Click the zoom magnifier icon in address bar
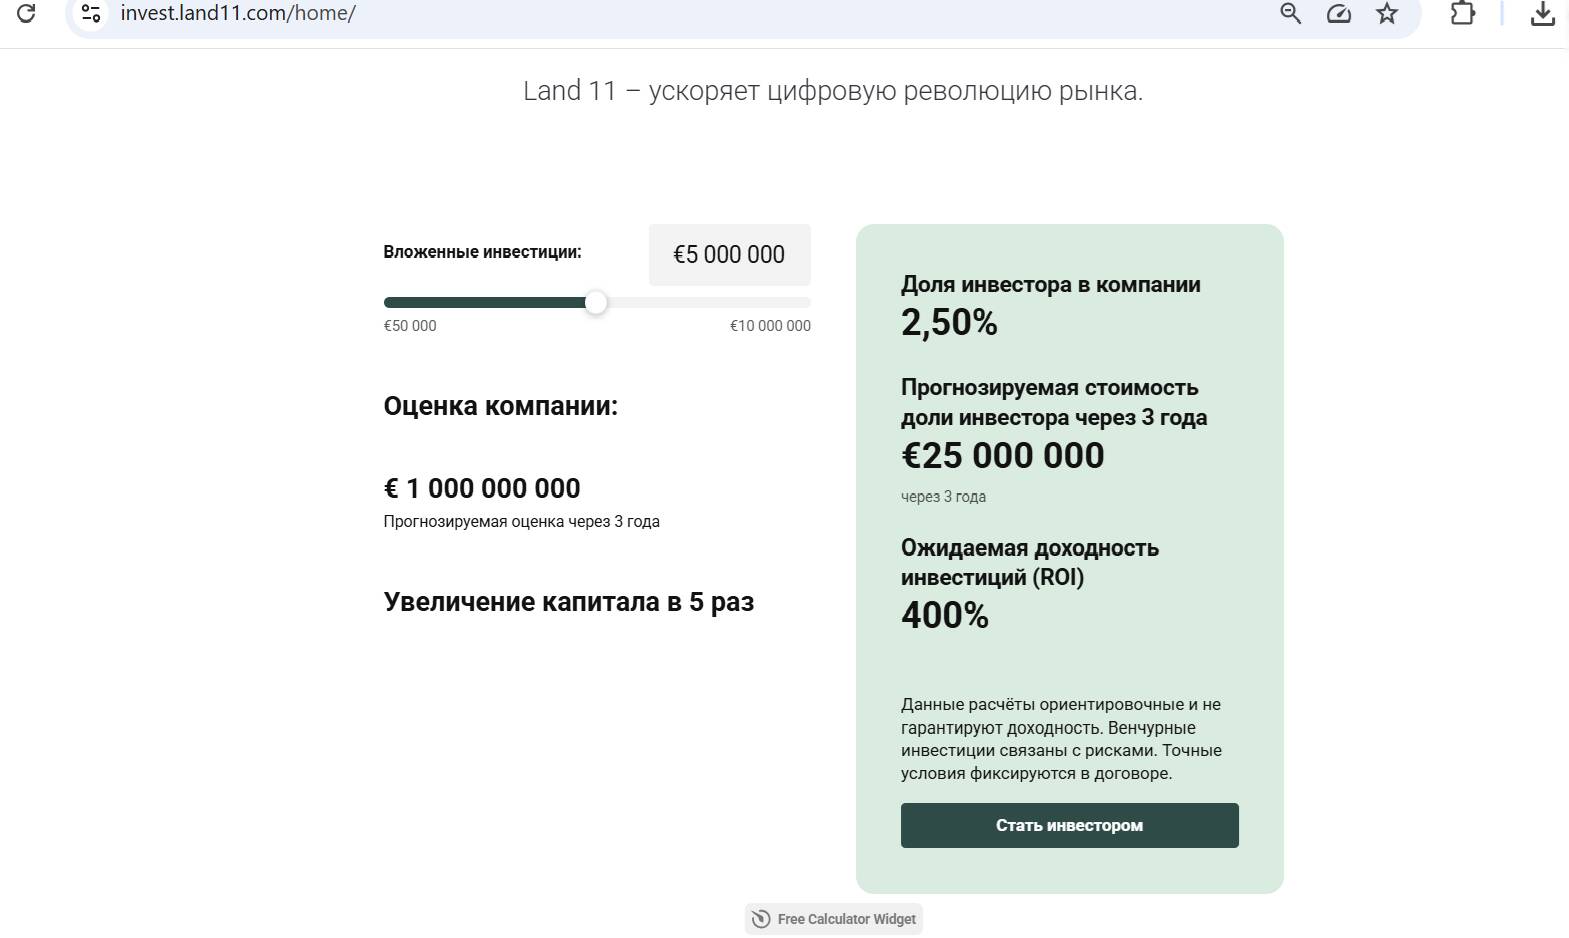The image size is (1569, 938). (x=1290, y=13)
